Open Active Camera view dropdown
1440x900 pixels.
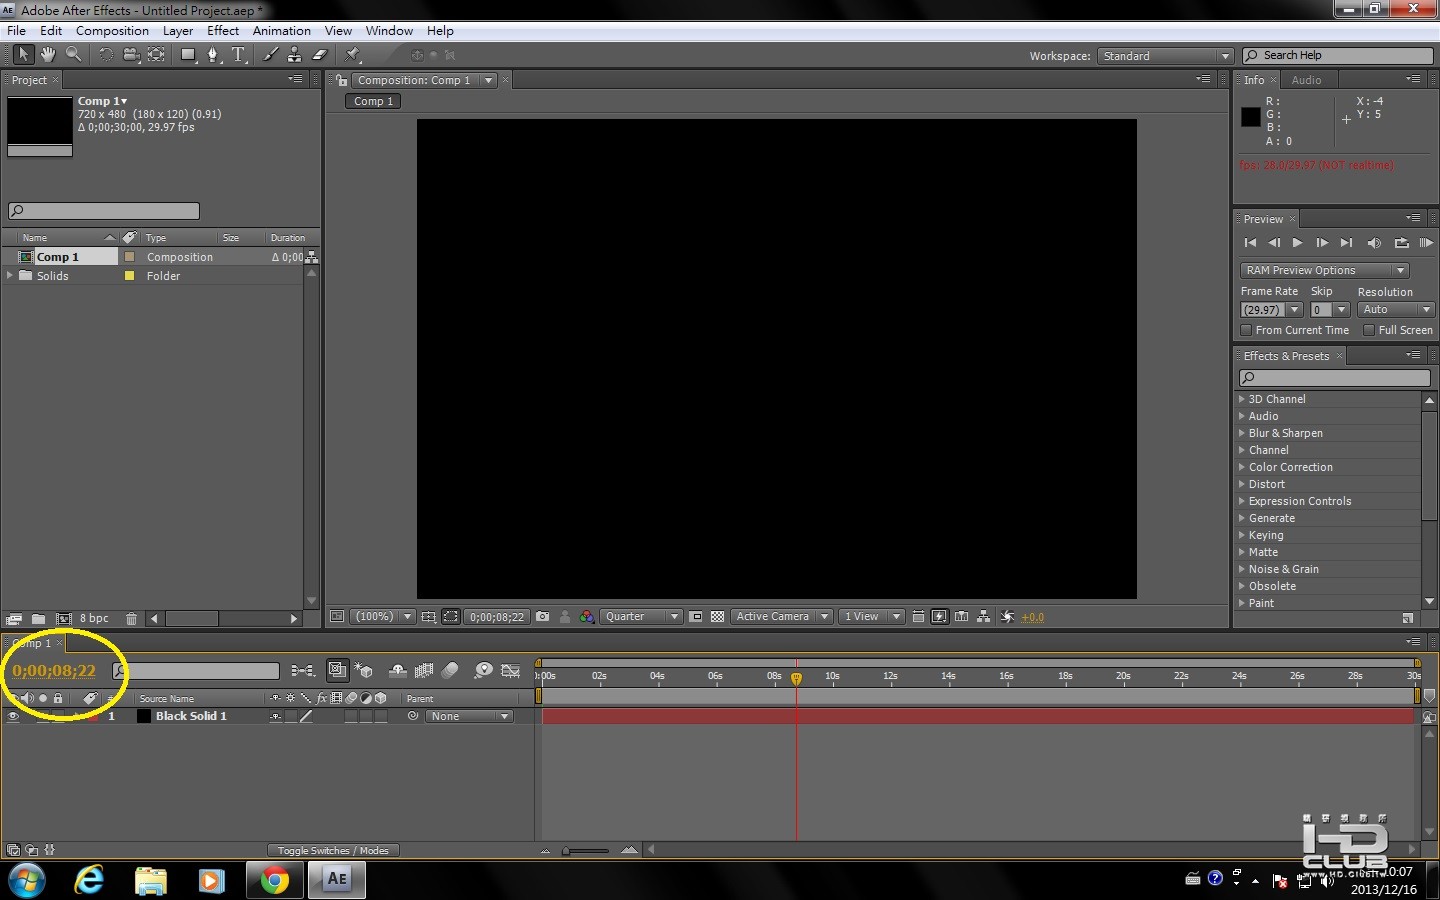coord(781,617)
